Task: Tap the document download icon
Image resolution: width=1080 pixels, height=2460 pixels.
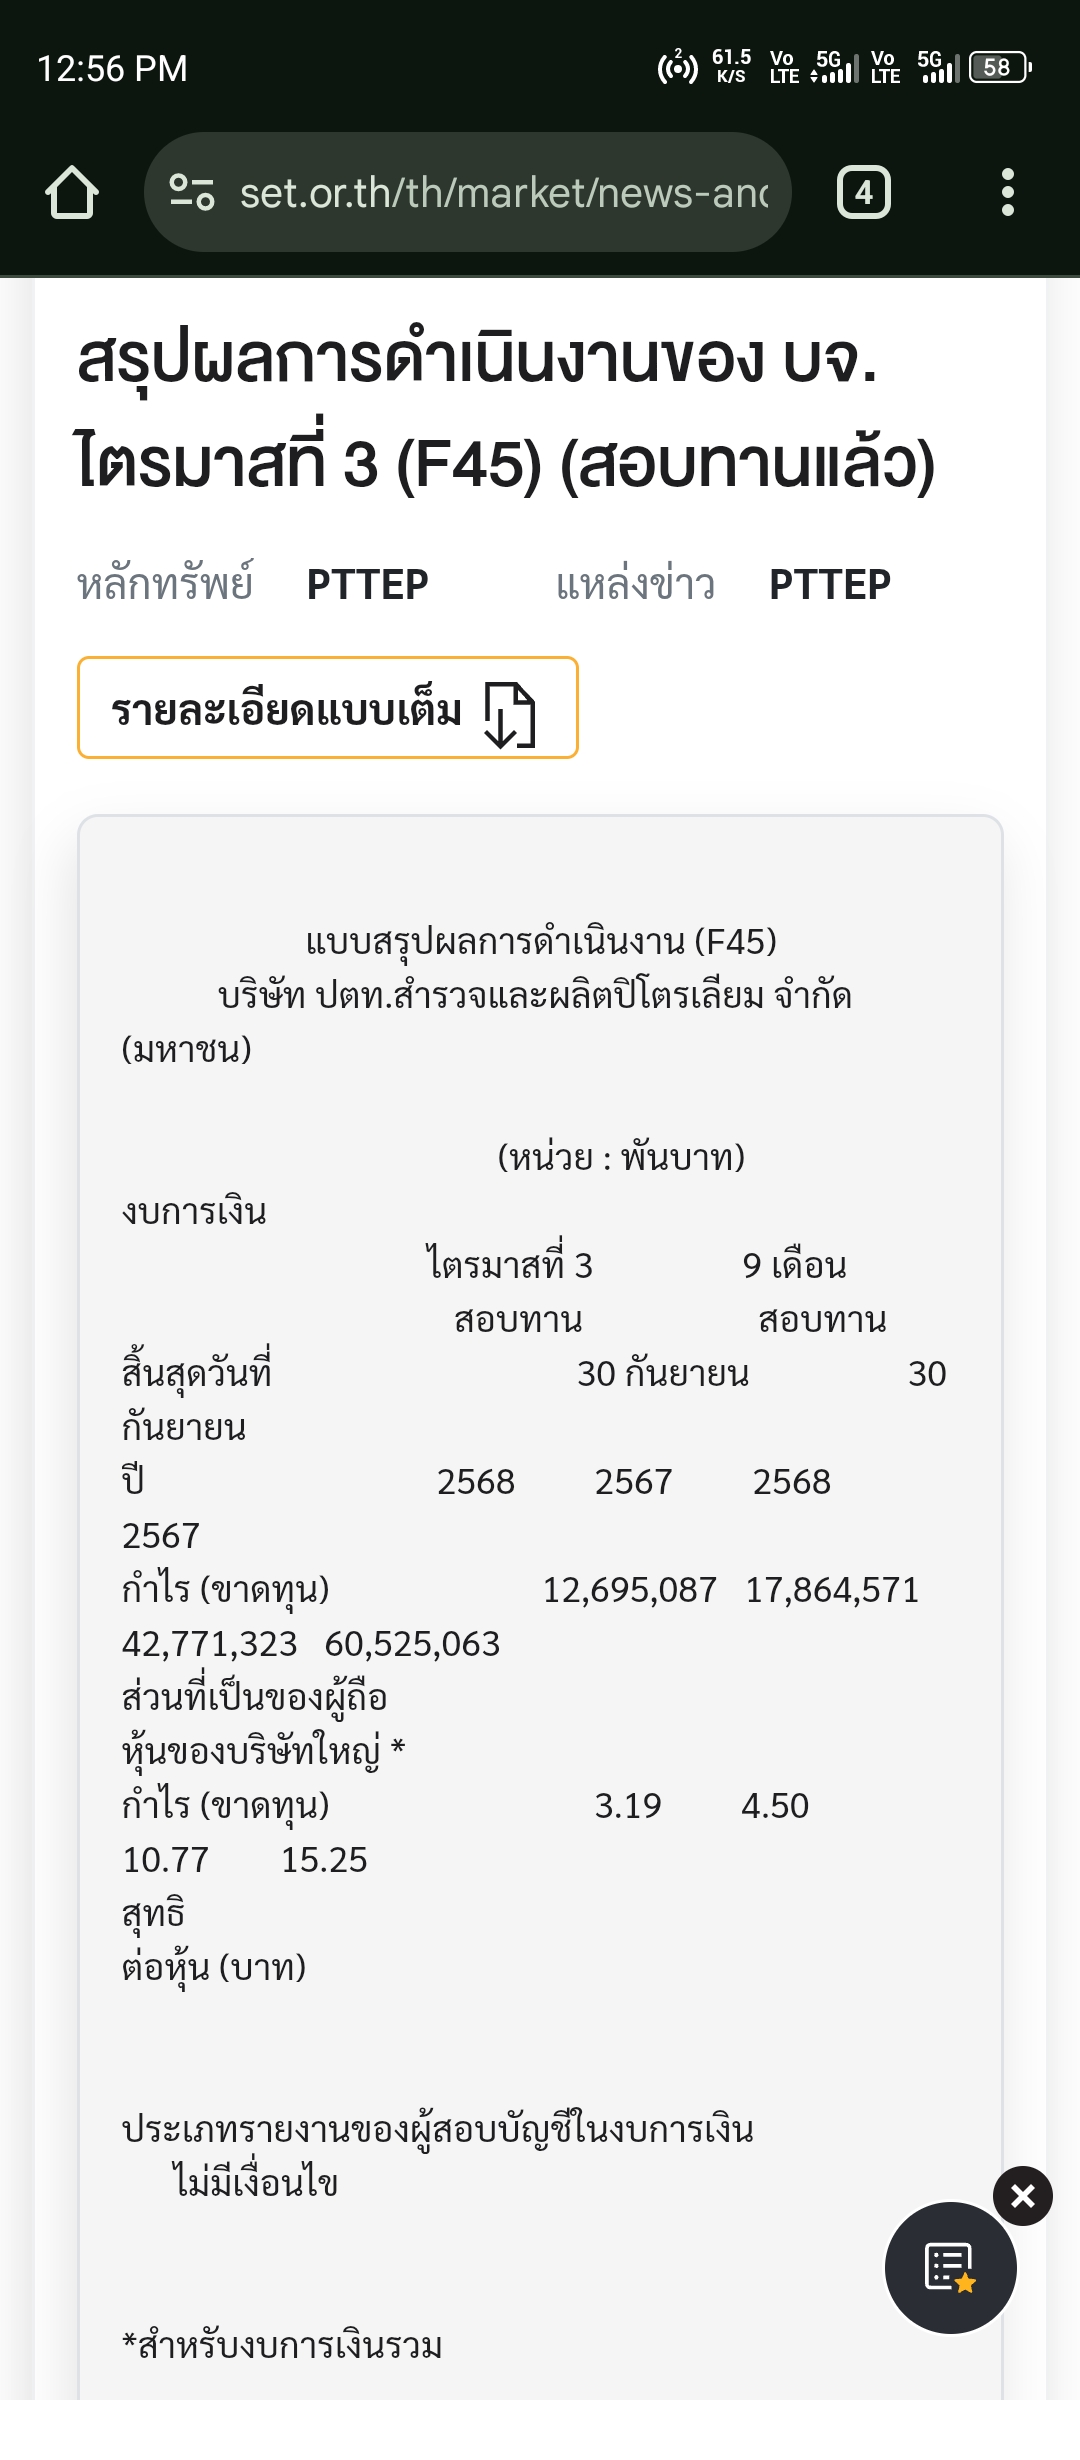Action: [x=510, y=714]
